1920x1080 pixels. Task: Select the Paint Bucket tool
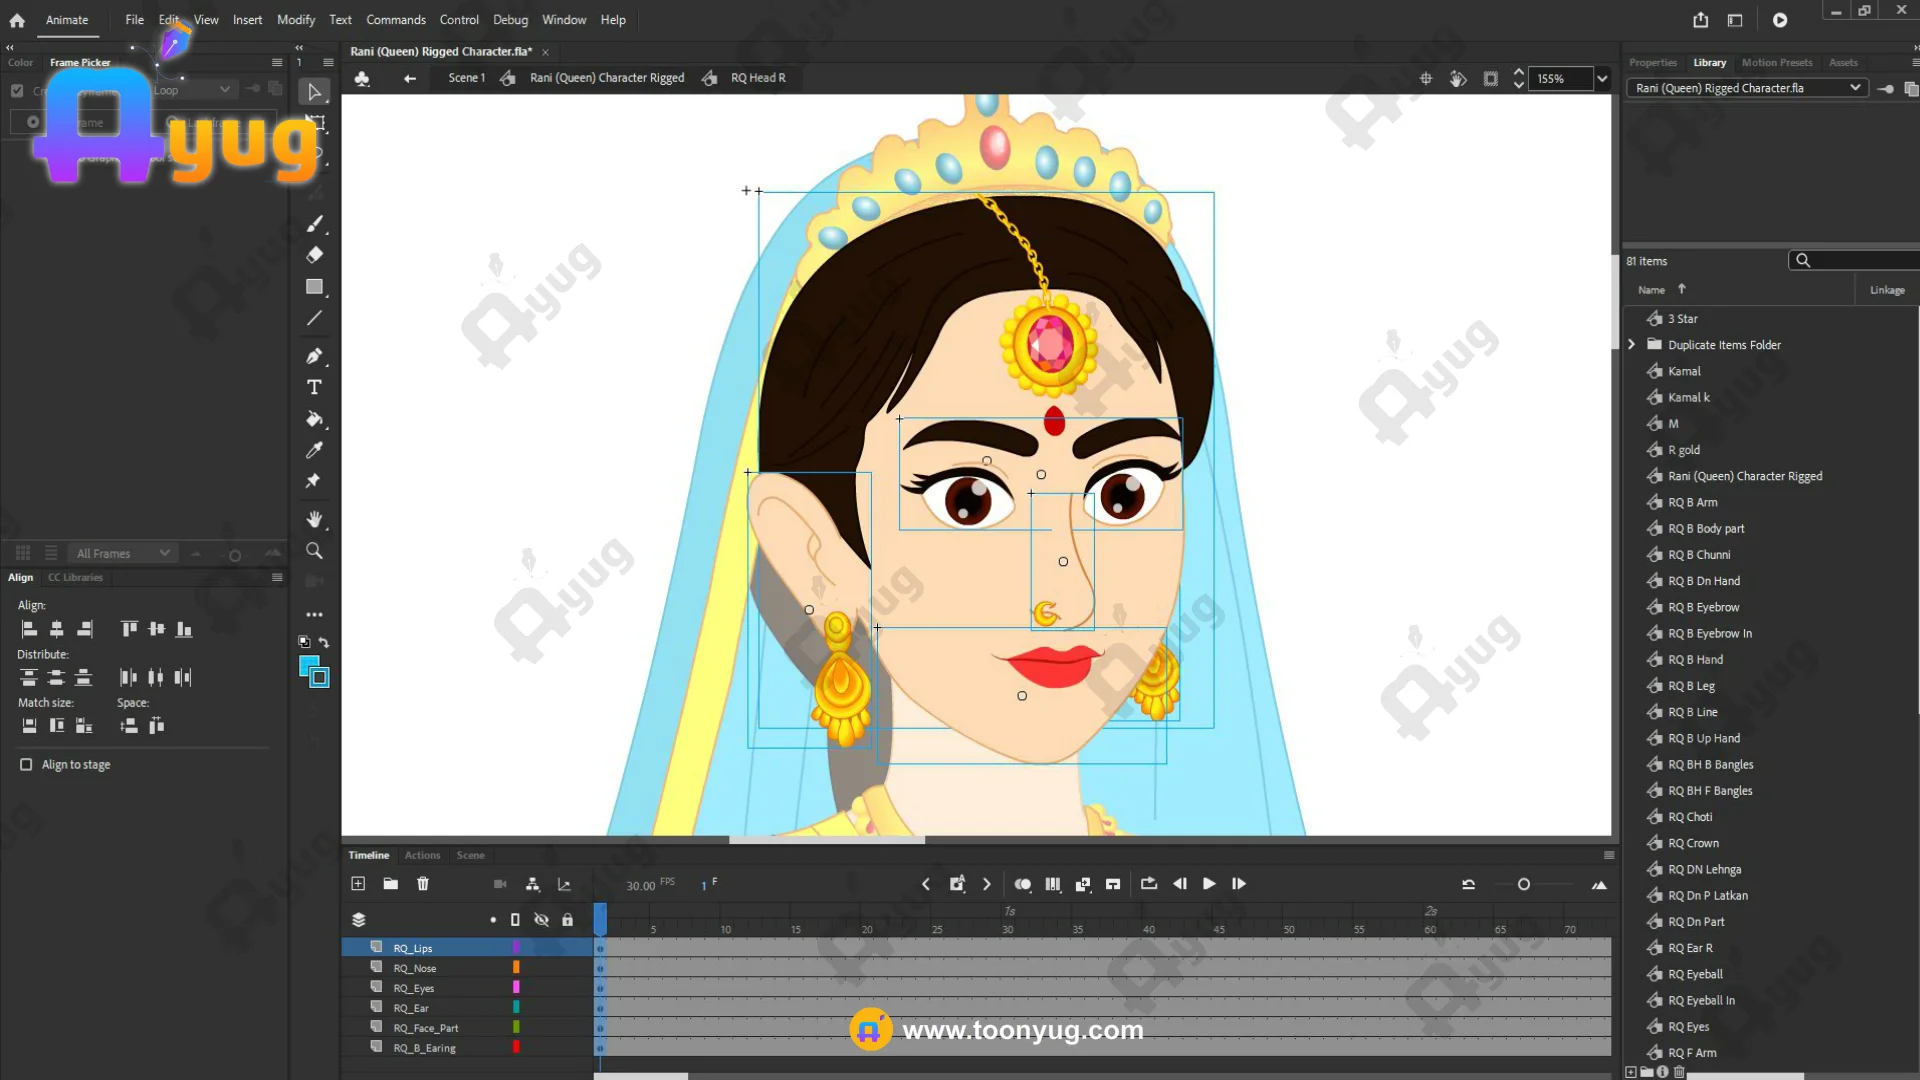[x=314, y=419]
